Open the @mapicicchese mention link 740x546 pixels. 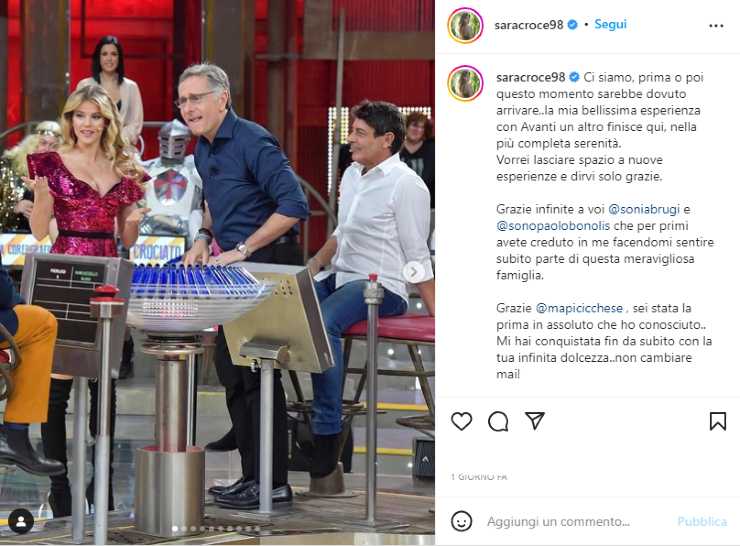[x=580, y=308]
